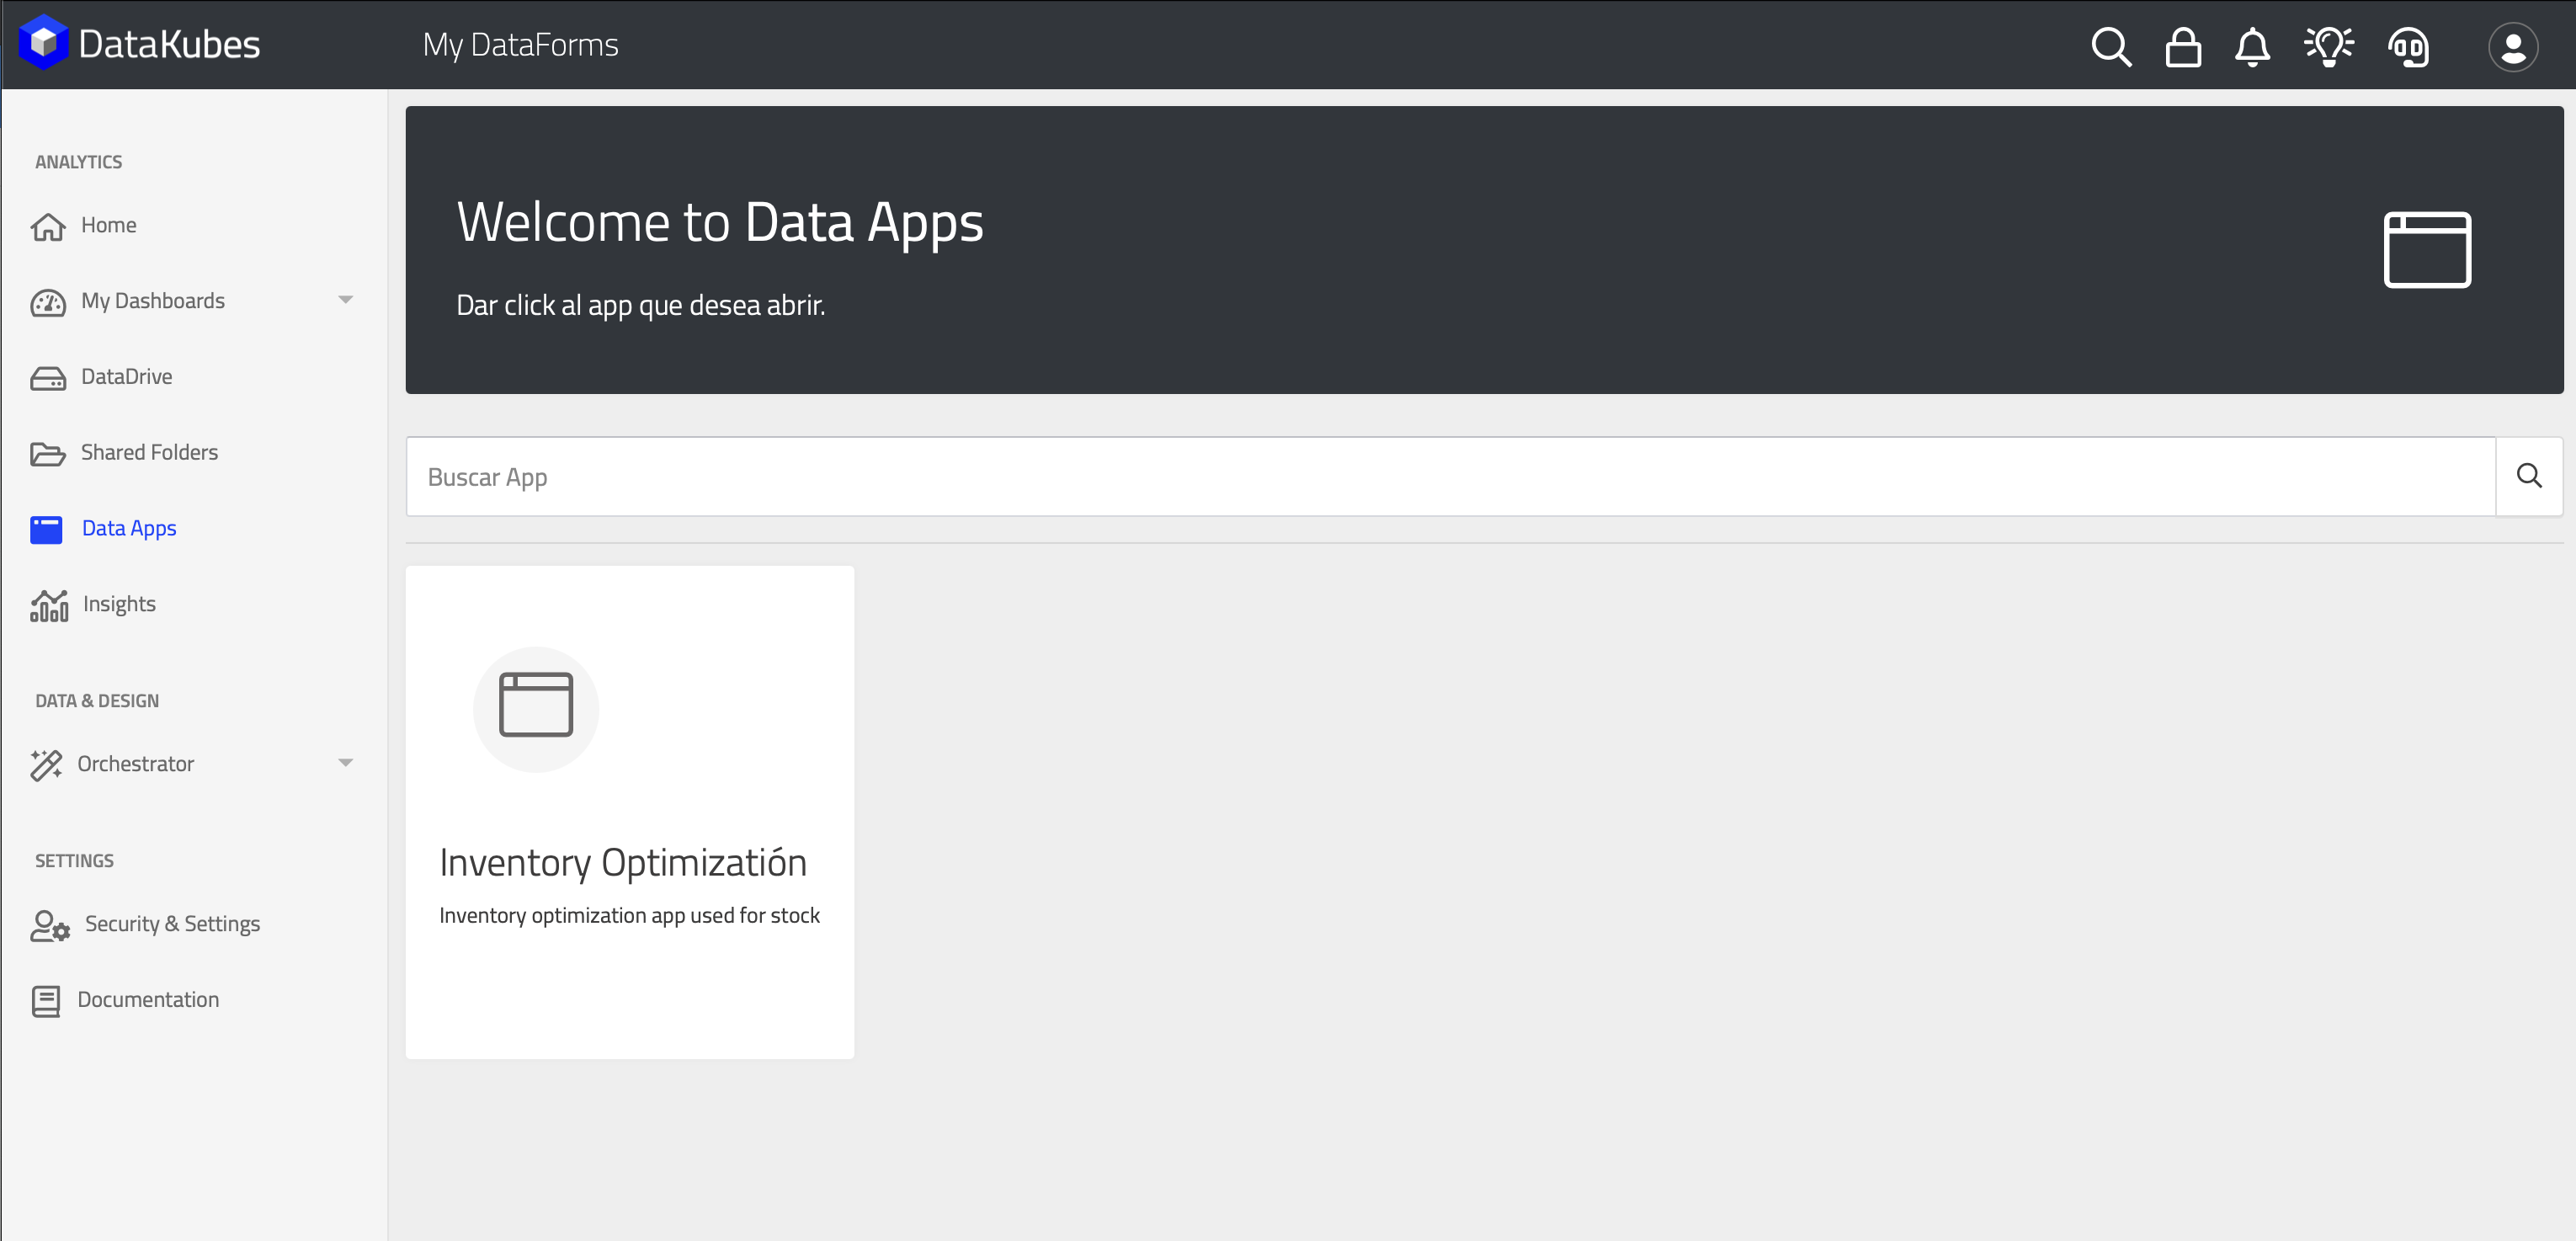Open DataDrive from sidebar
2576x1241 pixels.
tap(126, 377)
